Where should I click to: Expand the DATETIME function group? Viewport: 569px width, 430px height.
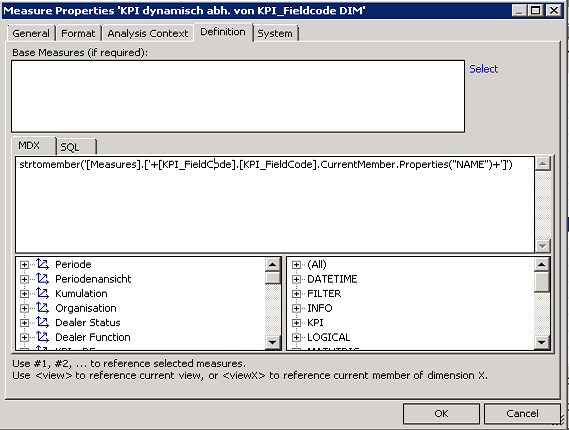click(296, 279)
